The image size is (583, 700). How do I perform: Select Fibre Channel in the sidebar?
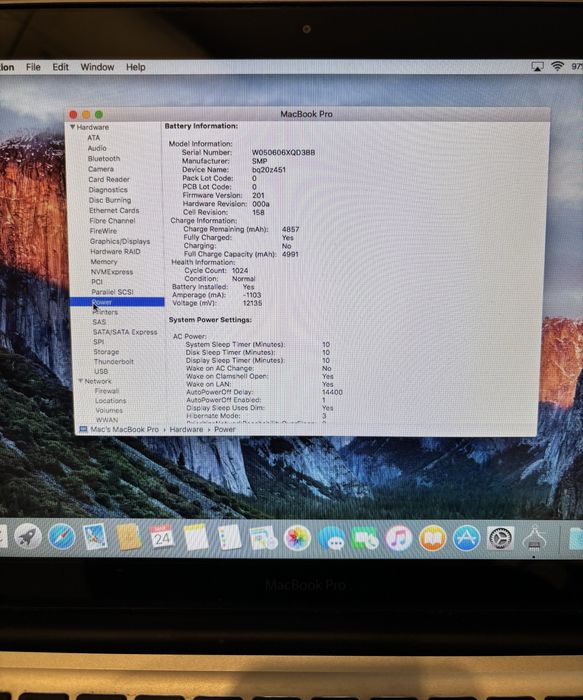pos(112,221)
